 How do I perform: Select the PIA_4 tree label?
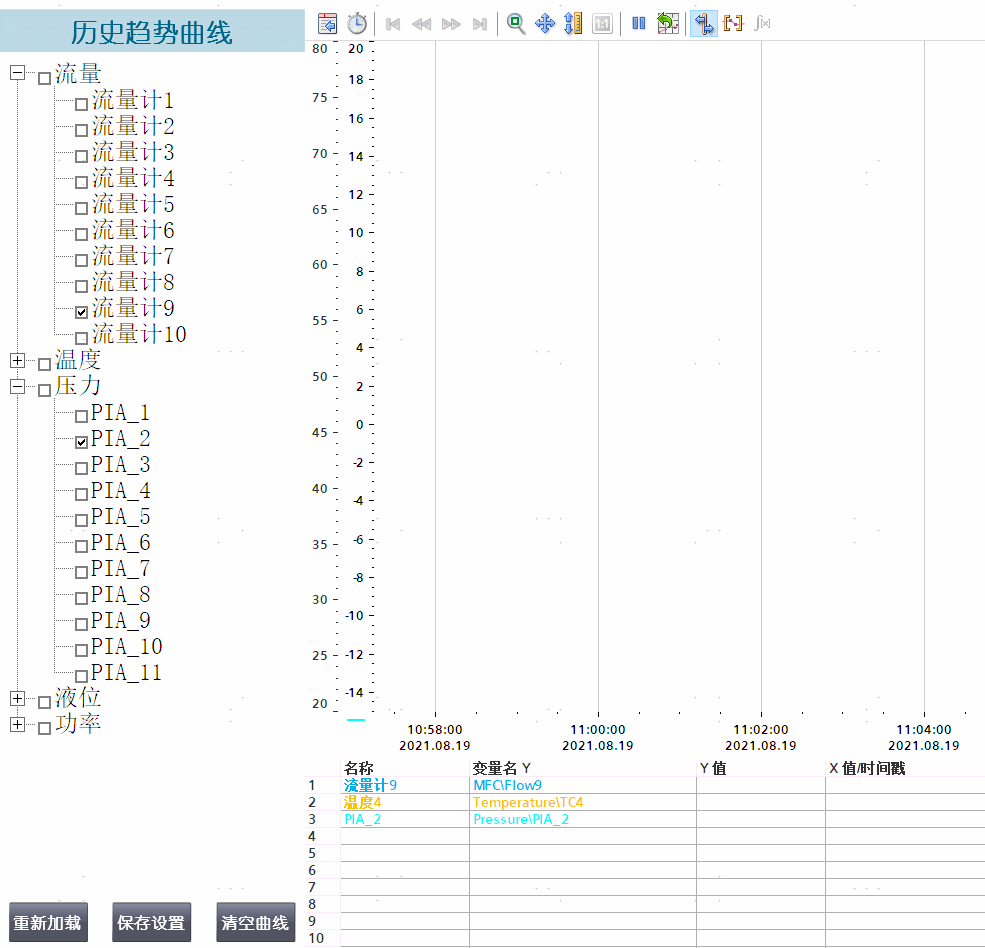point(121,491)
